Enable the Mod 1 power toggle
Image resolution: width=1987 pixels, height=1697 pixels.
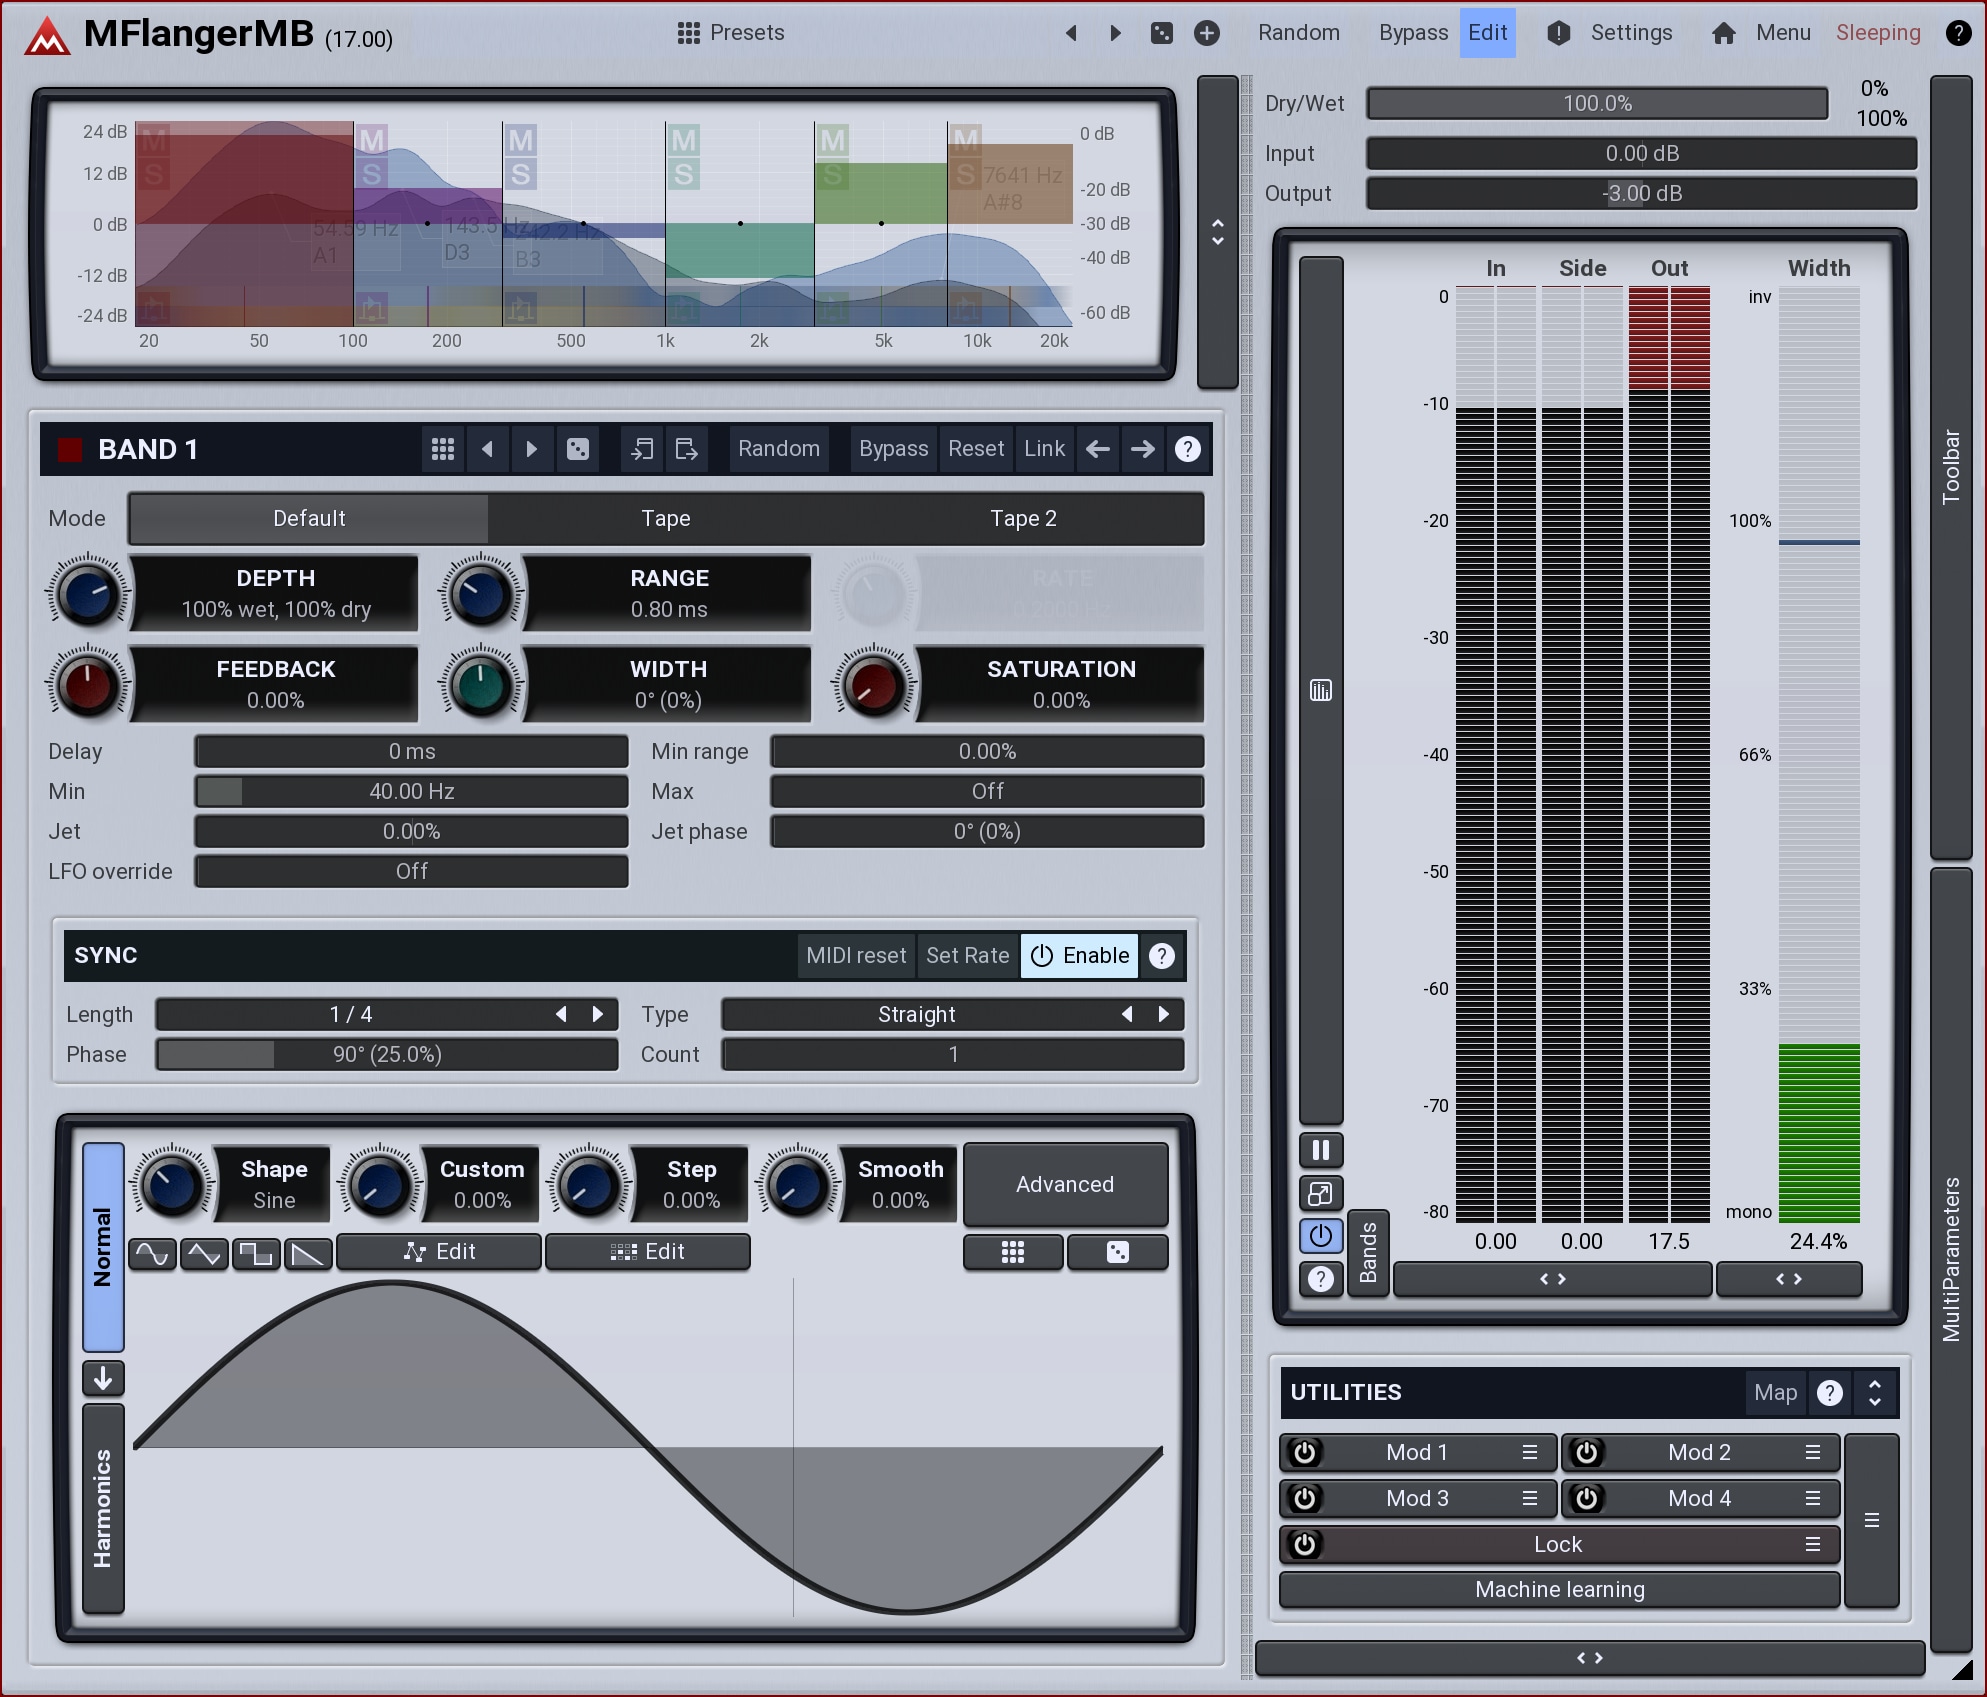click(1304, 1452)
